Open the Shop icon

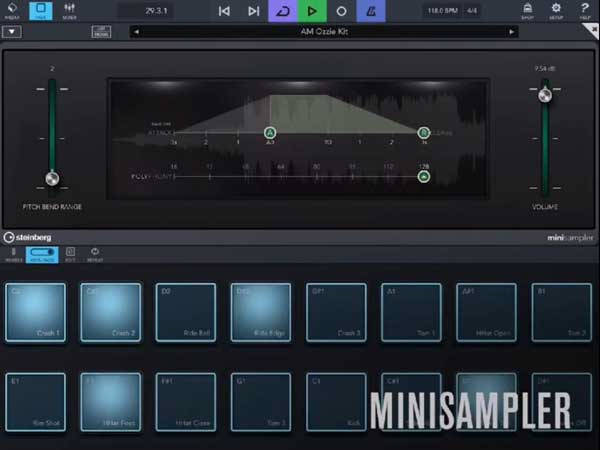(527, 11)
